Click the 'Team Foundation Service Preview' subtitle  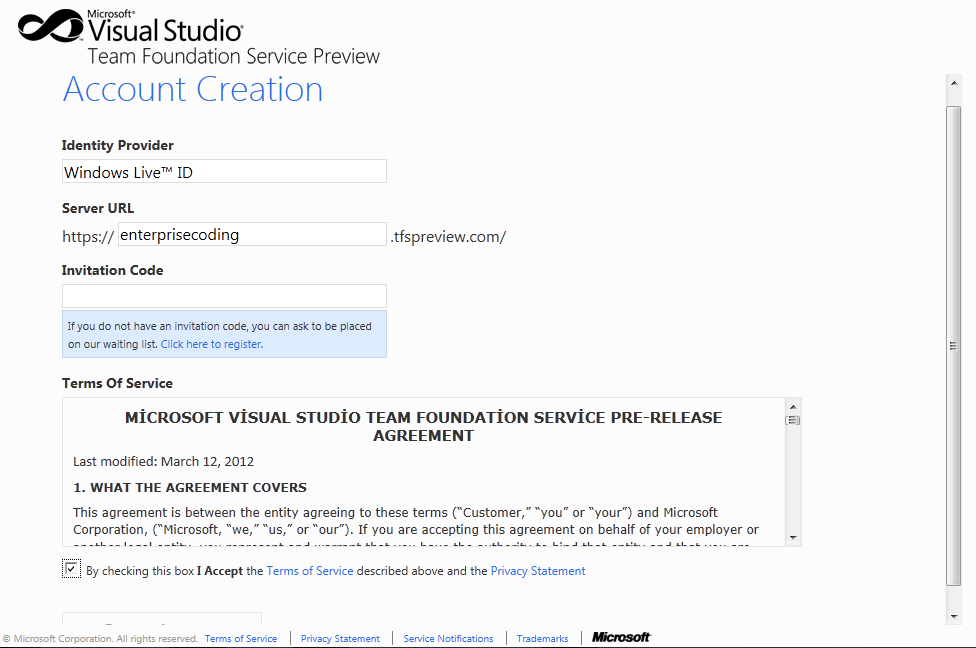tap(233, 56)
